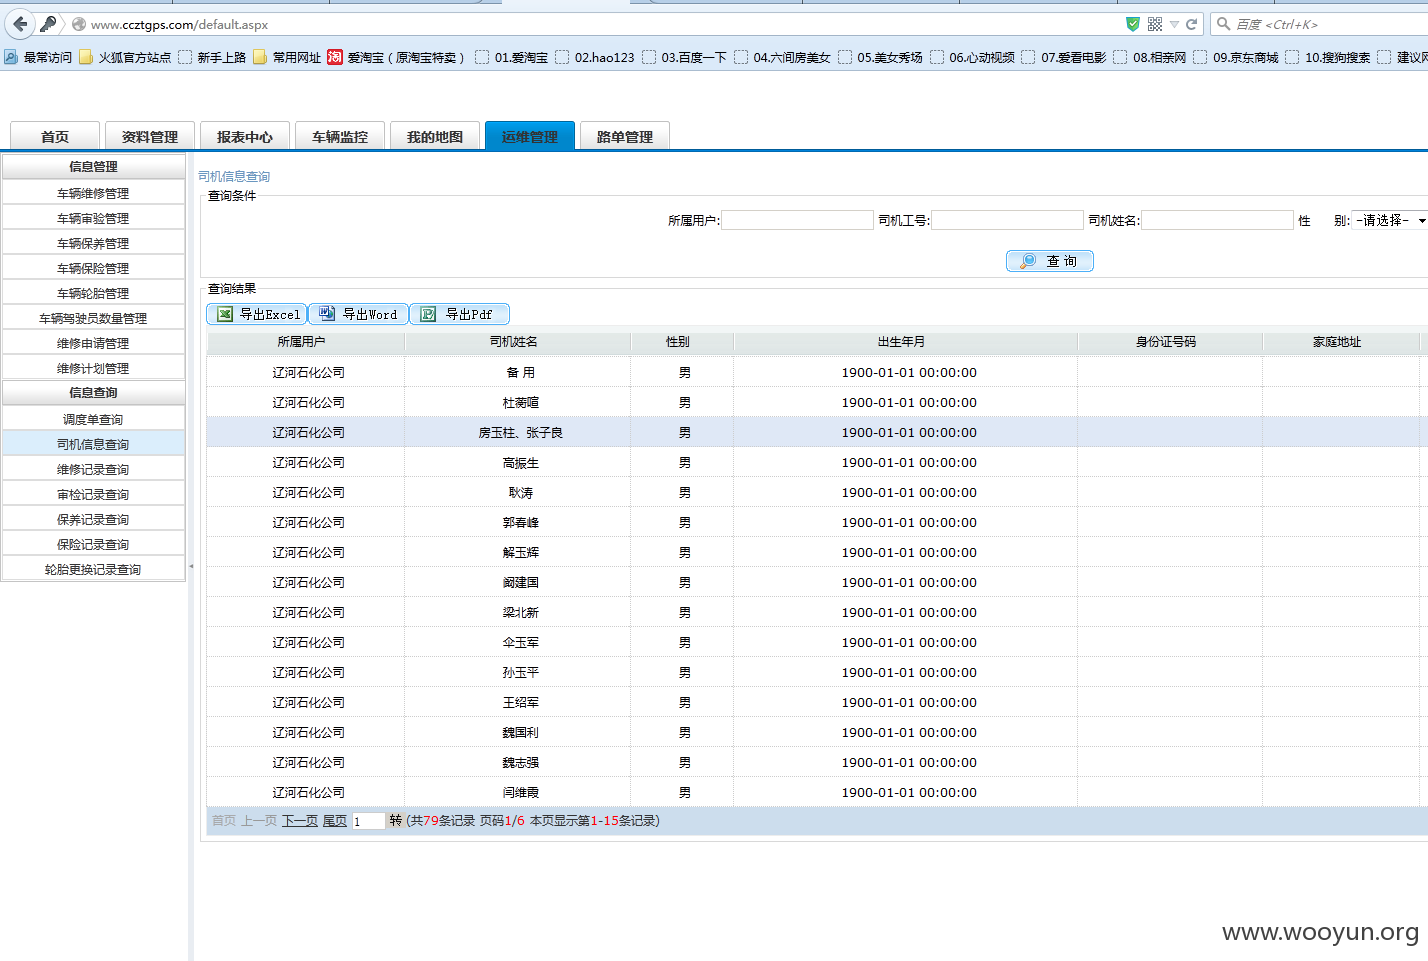The height and width of the screenshot is (961, 1428).
Task: Collapse the 信息查询 sidebar section header
Action: pos(93,393)
